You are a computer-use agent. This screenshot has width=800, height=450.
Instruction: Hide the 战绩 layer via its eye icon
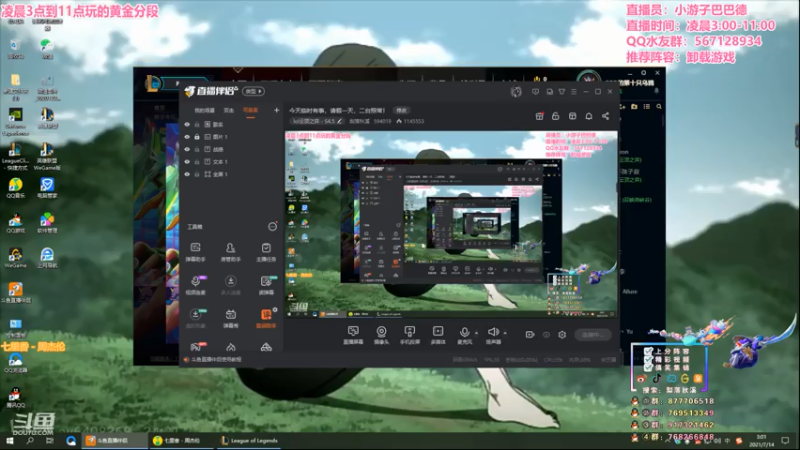click(187, 149)
